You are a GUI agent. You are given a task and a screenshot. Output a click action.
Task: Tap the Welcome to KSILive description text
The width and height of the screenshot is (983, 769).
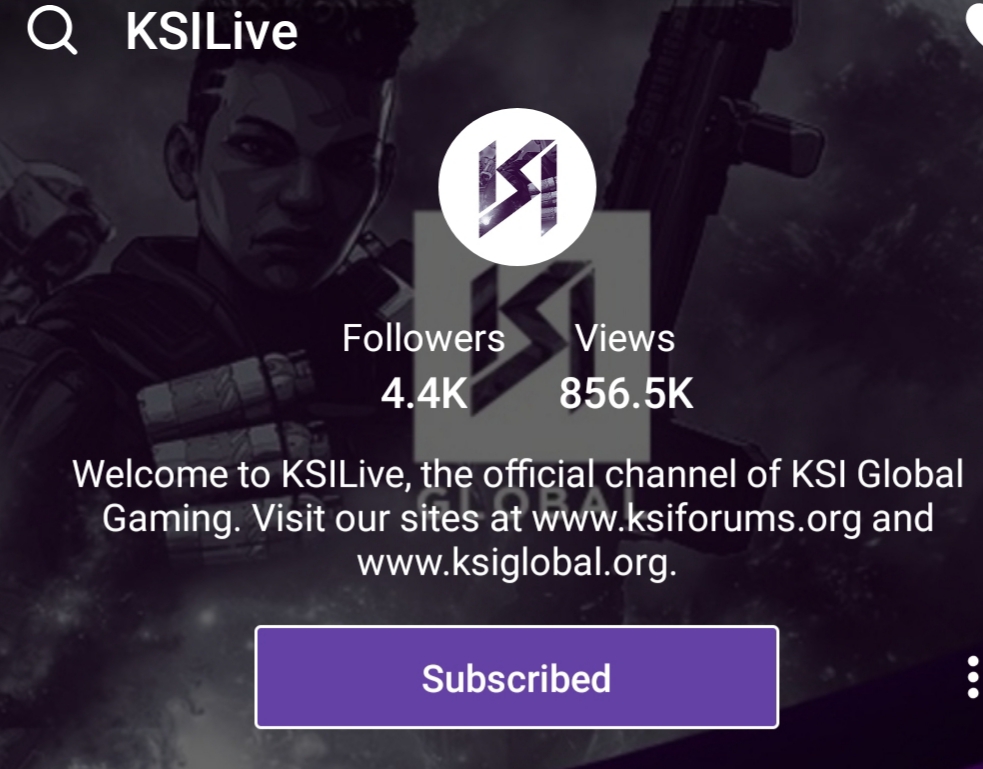tap(518, 518)
